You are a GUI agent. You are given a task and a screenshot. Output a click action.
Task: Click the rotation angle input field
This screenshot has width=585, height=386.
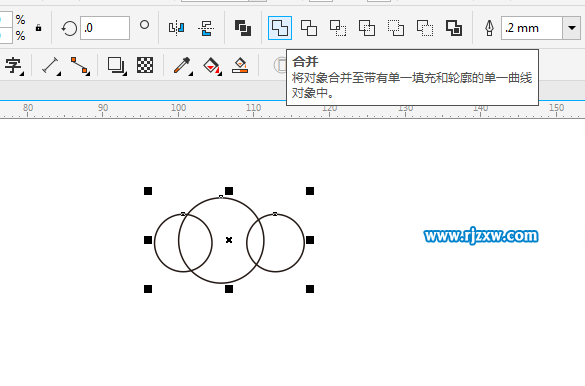[x=105, y=28]
